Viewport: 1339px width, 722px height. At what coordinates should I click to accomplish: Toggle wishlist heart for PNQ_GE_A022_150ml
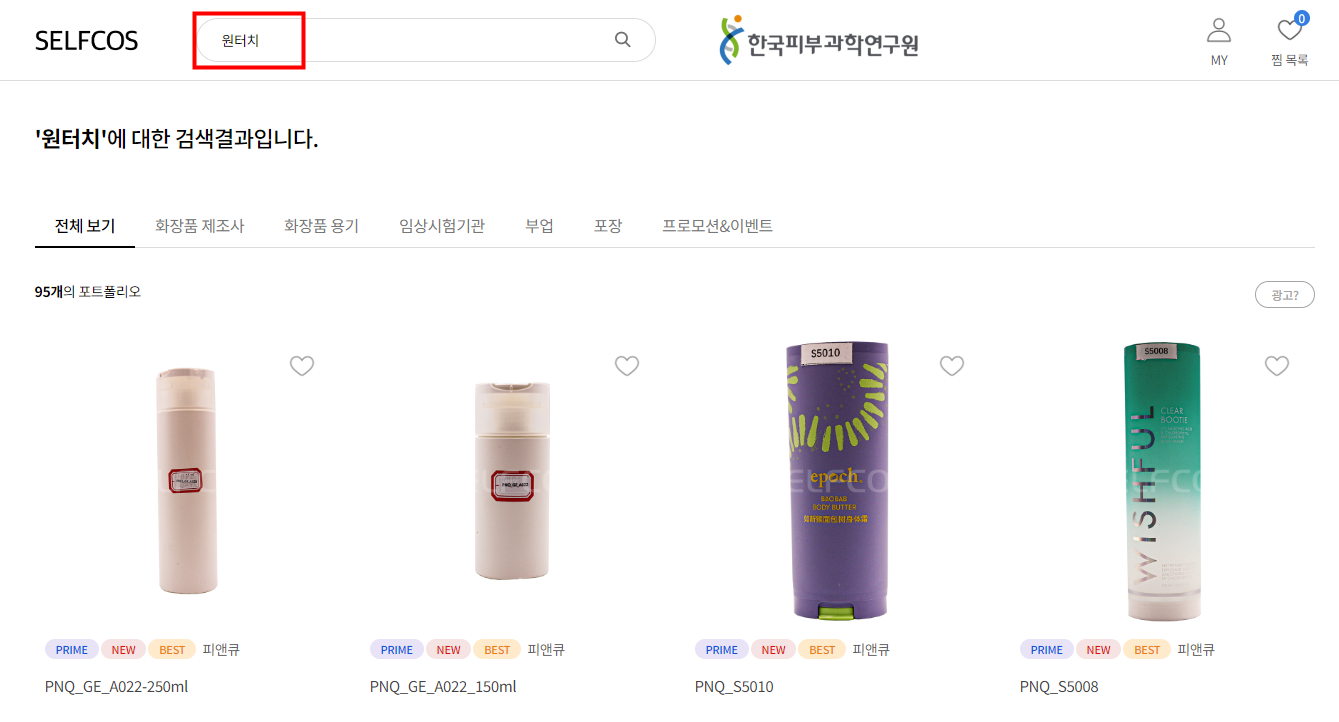click(627, 366)
